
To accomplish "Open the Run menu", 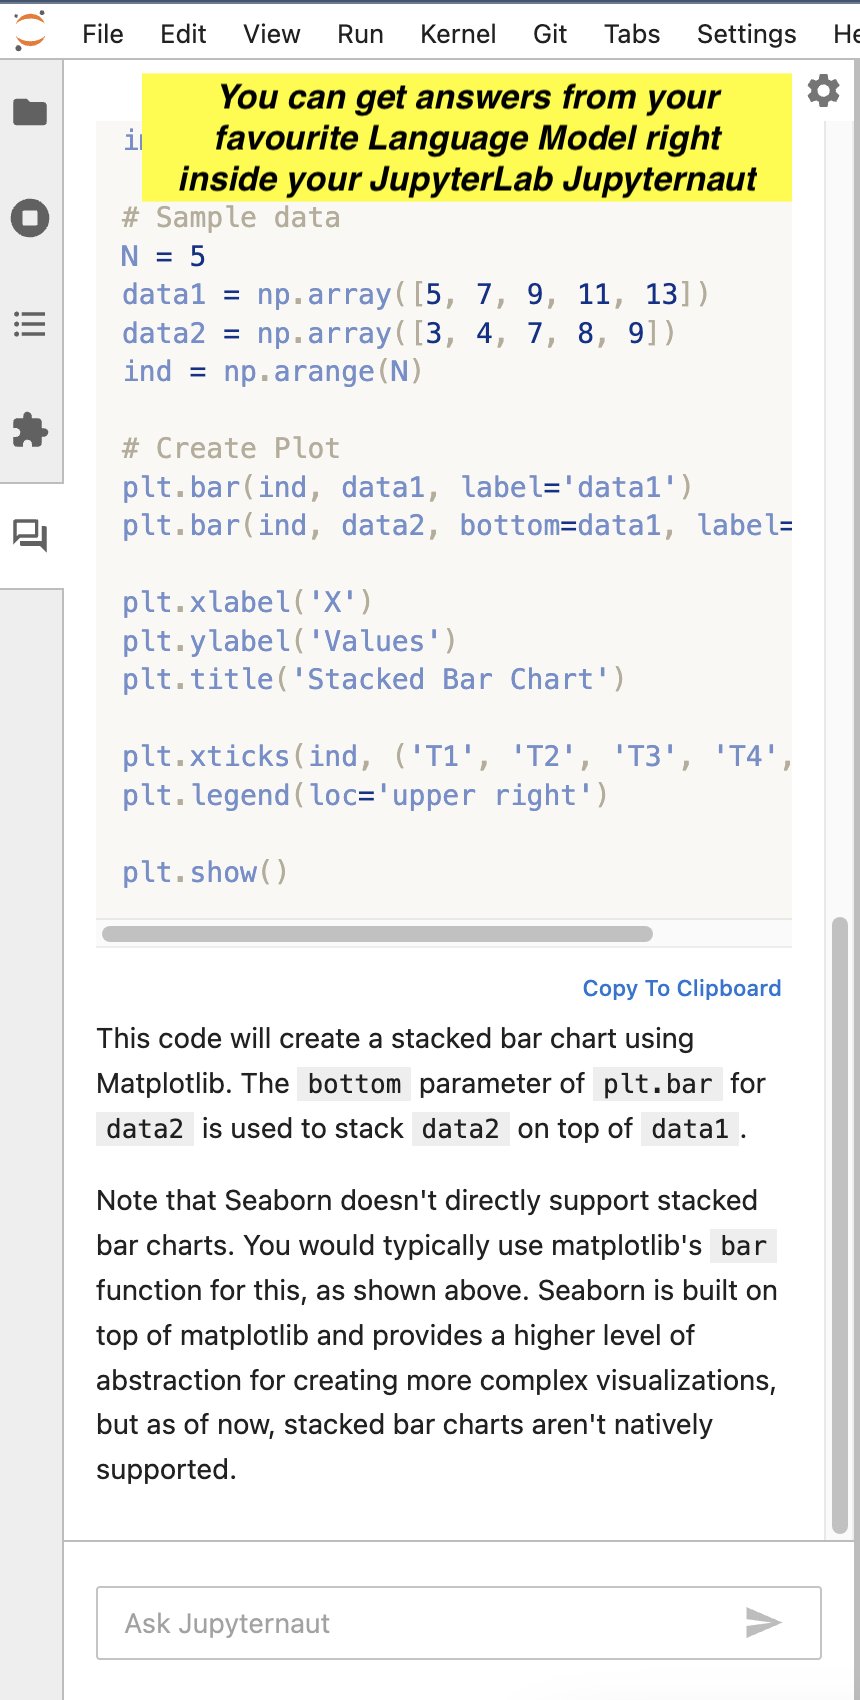I will pos(360,34).
